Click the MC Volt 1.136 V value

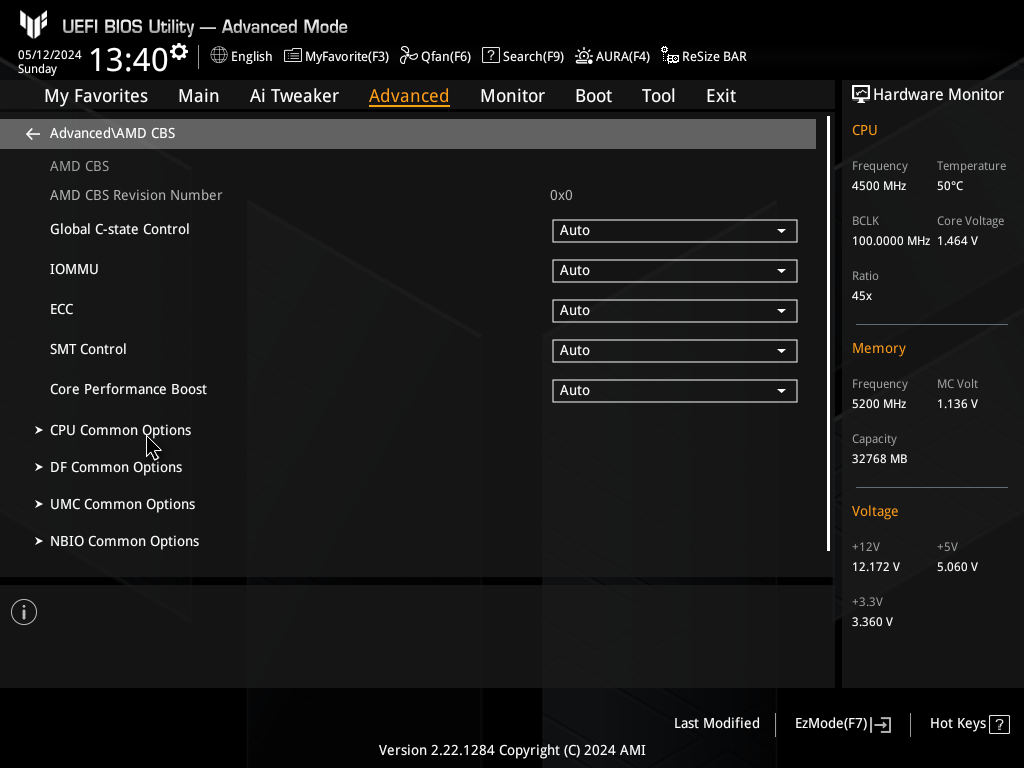point(957,404)
